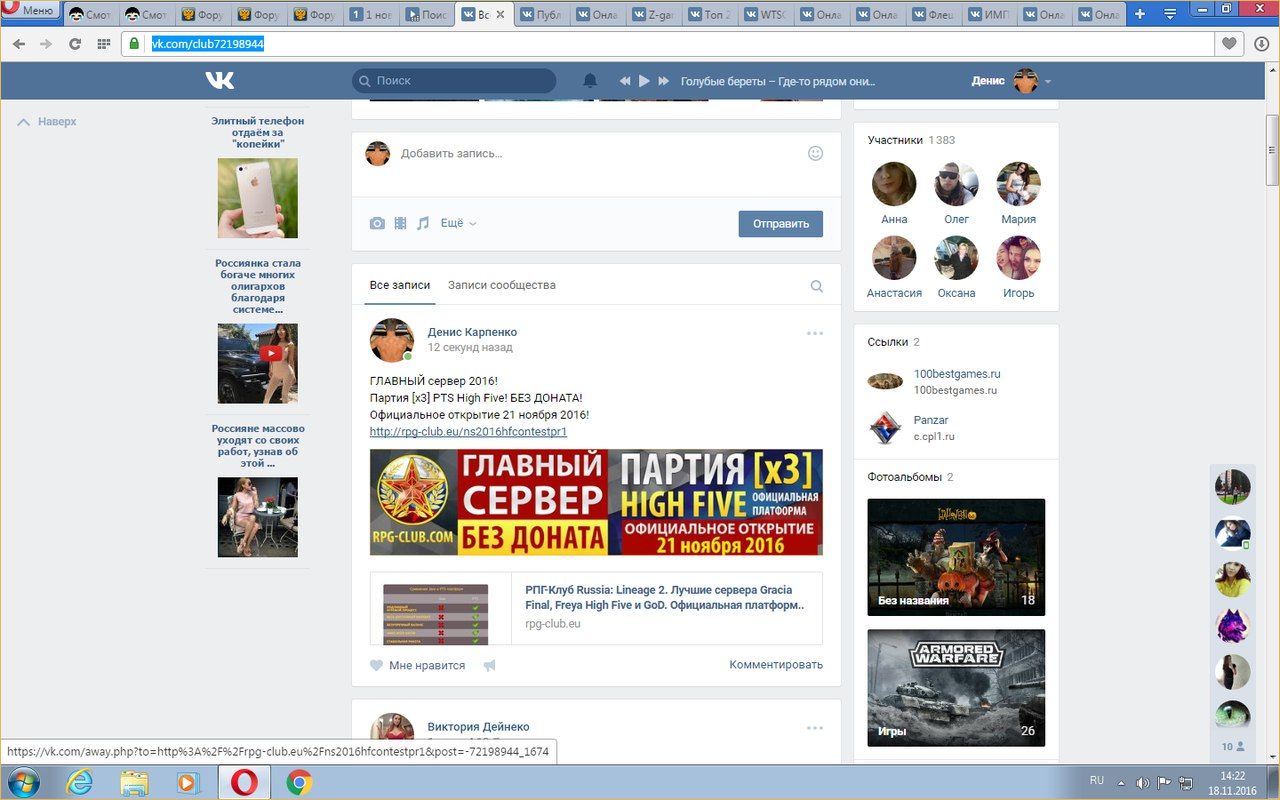Go back with the browser back arrow
The image size is (1280, 800).
pos(19,44)
